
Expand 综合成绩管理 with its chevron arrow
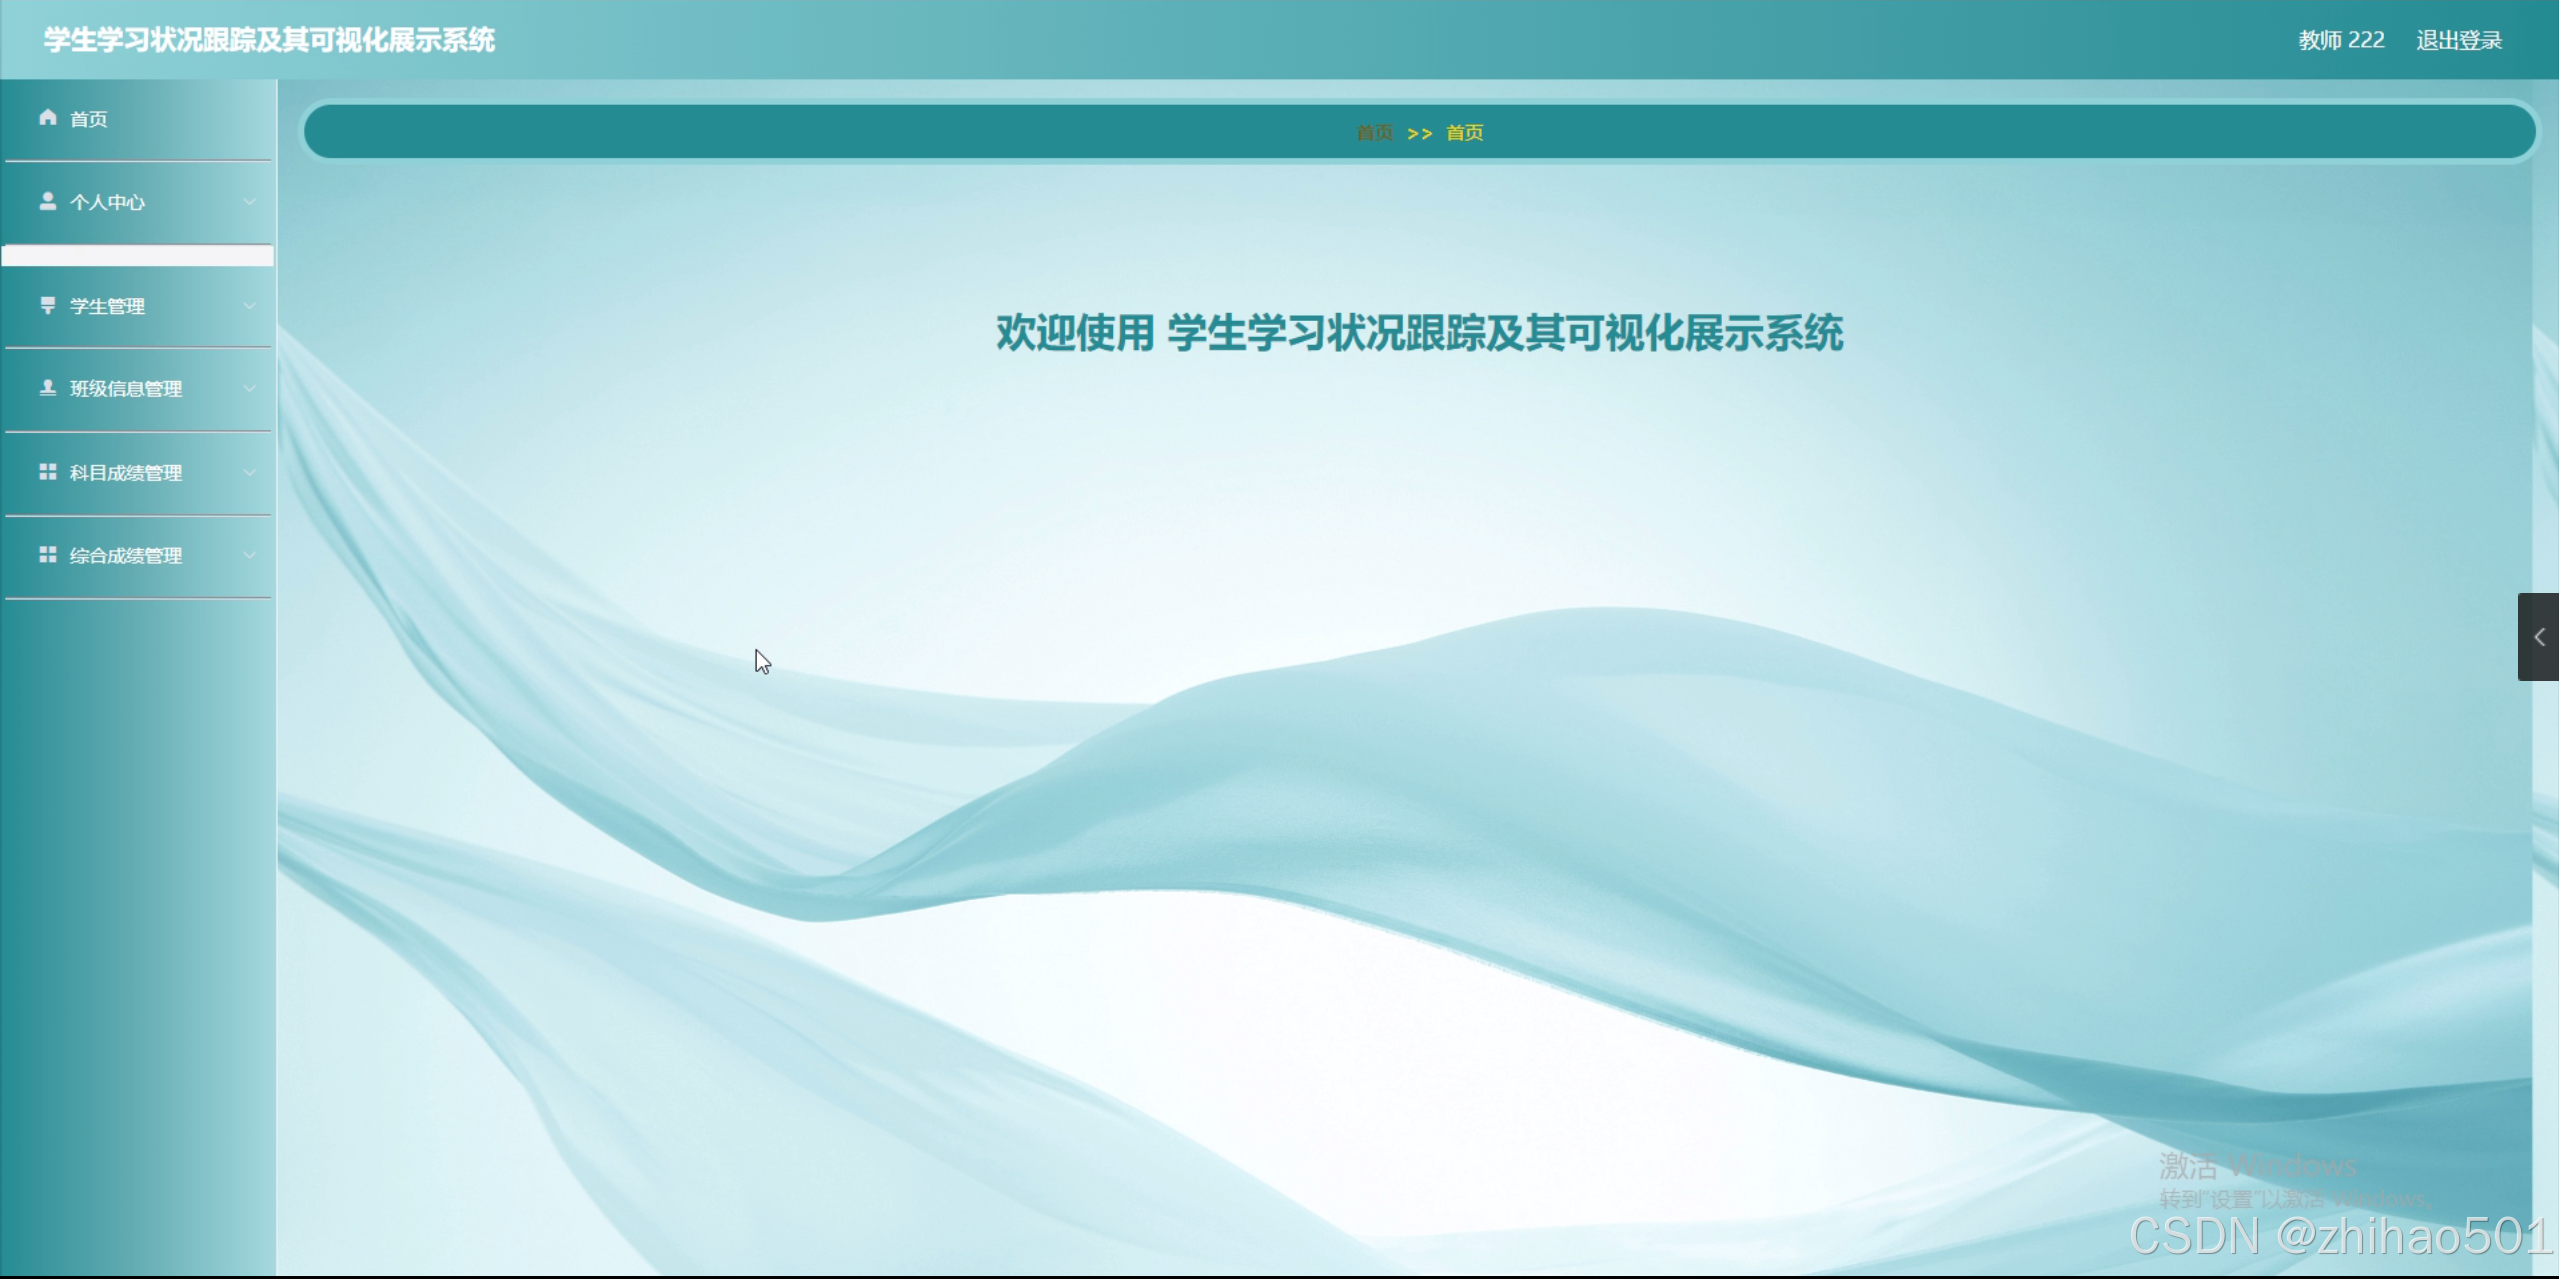[x=249, y=555]
